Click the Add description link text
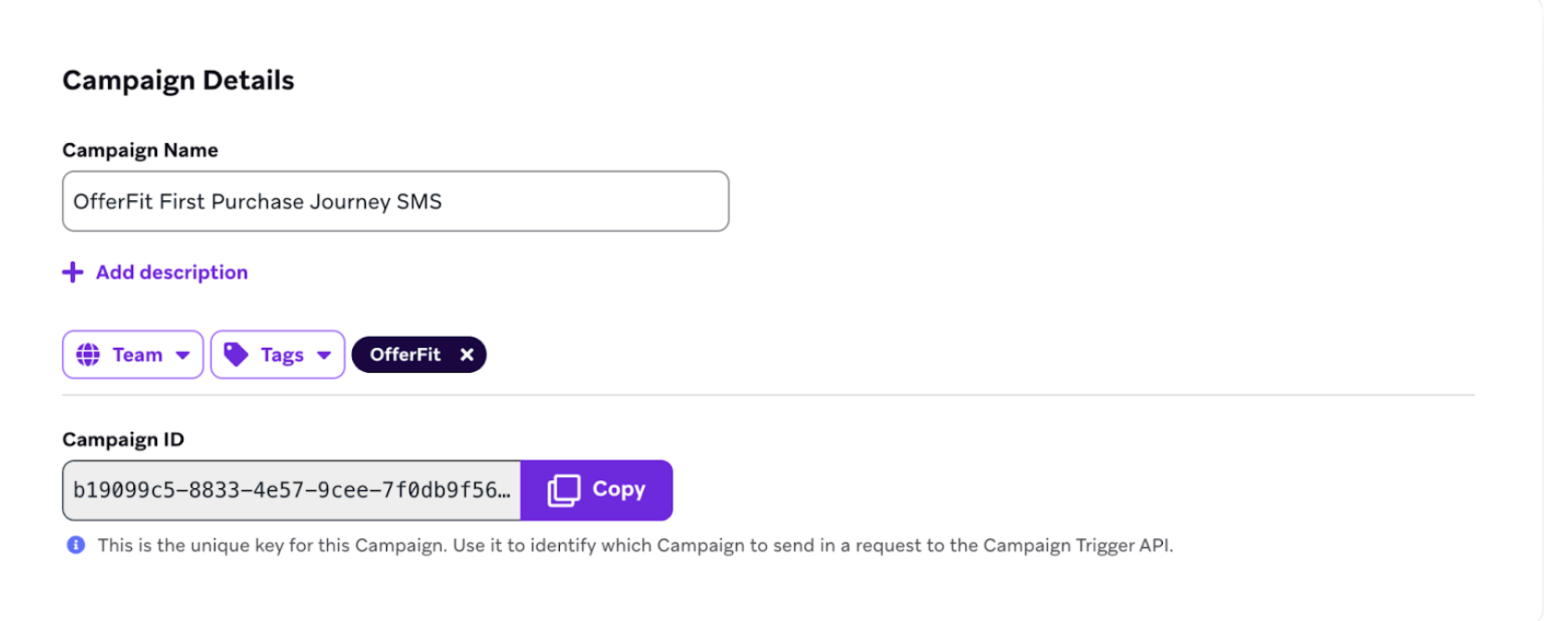 click(172, 272)
